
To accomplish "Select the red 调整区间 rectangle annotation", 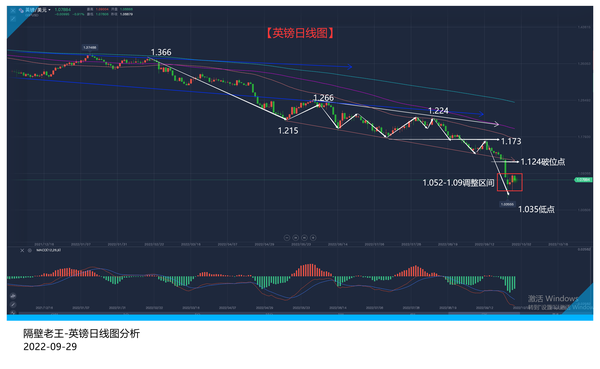I will 510,182.
